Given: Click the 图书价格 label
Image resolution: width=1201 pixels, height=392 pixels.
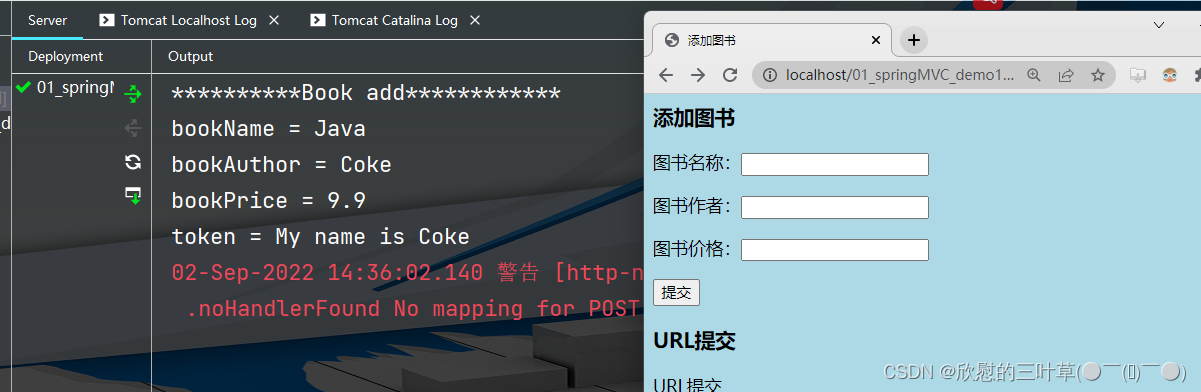Looking at the screenshot, I should coord(693,249).
